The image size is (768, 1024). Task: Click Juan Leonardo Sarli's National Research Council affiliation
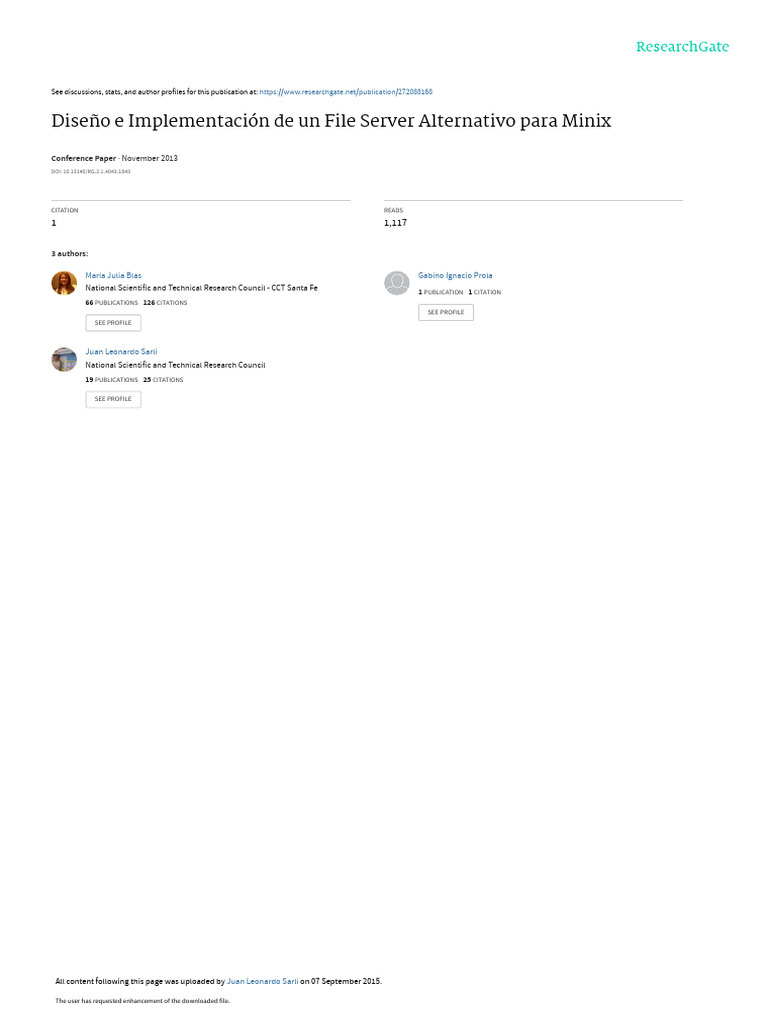coord(175,365)
